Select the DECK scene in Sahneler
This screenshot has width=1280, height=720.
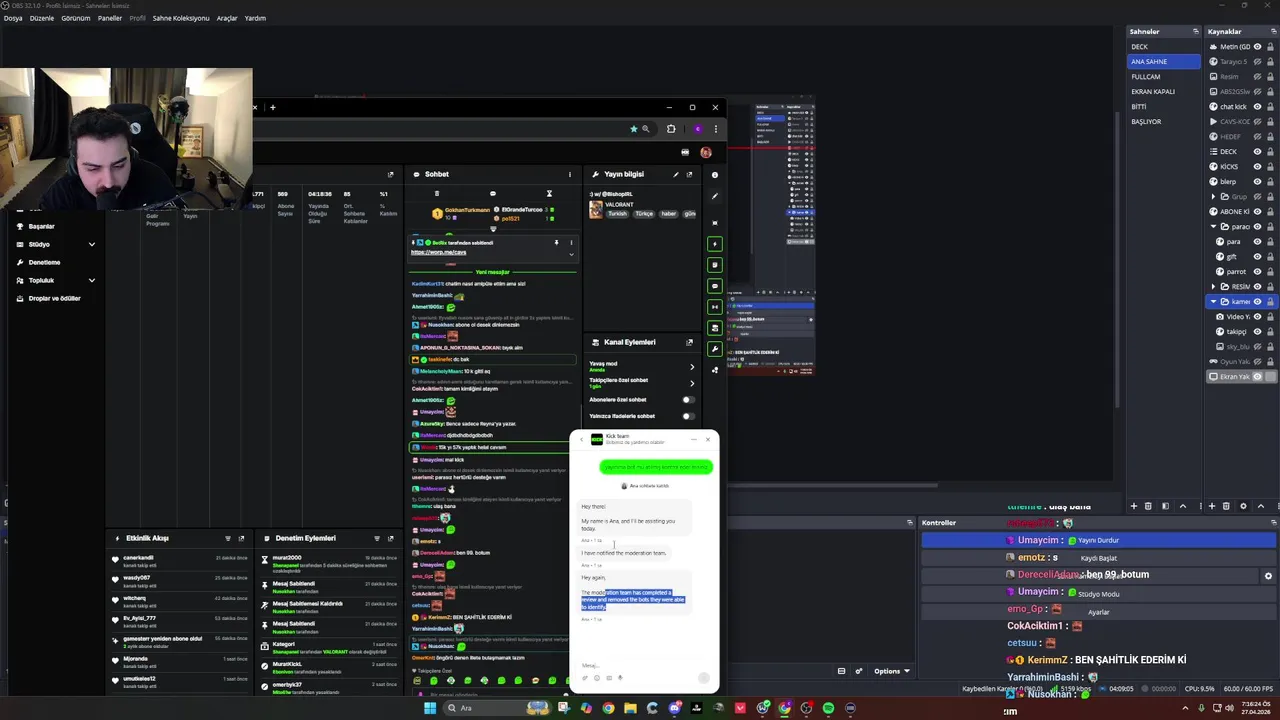(x=1163, y=47)
